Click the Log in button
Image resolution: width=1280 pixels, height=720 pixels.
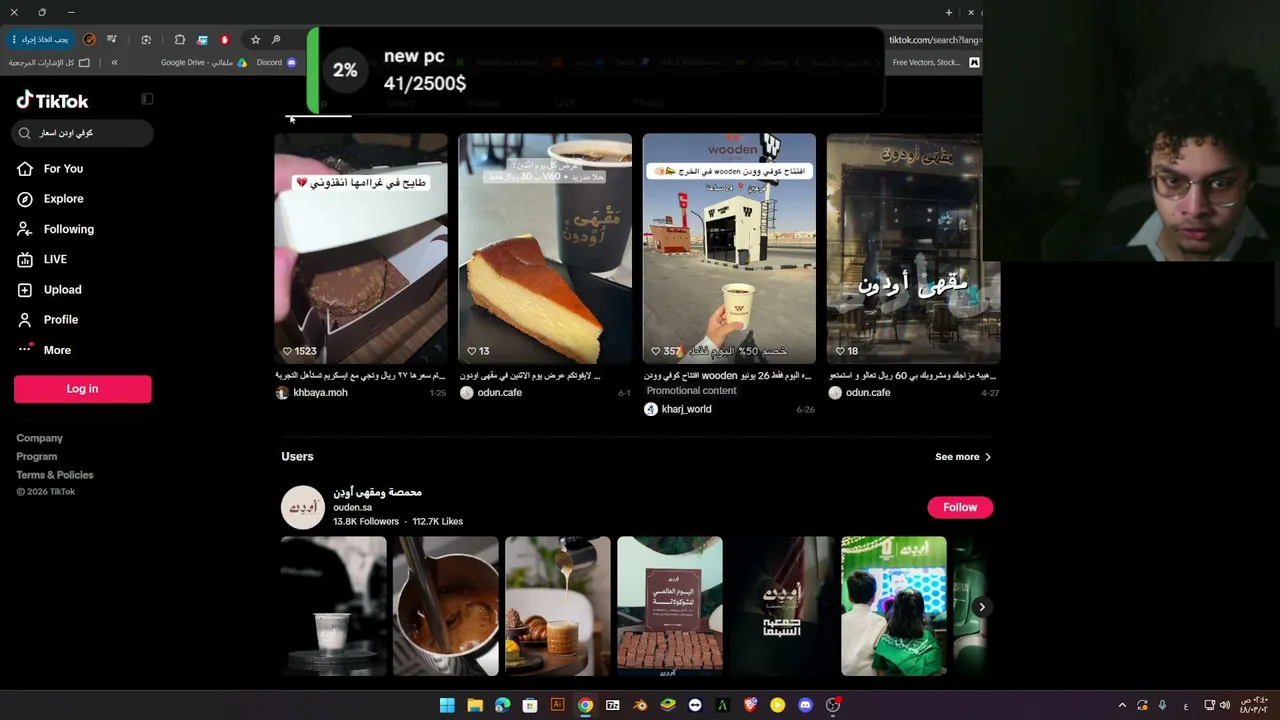tap(82, 389)
